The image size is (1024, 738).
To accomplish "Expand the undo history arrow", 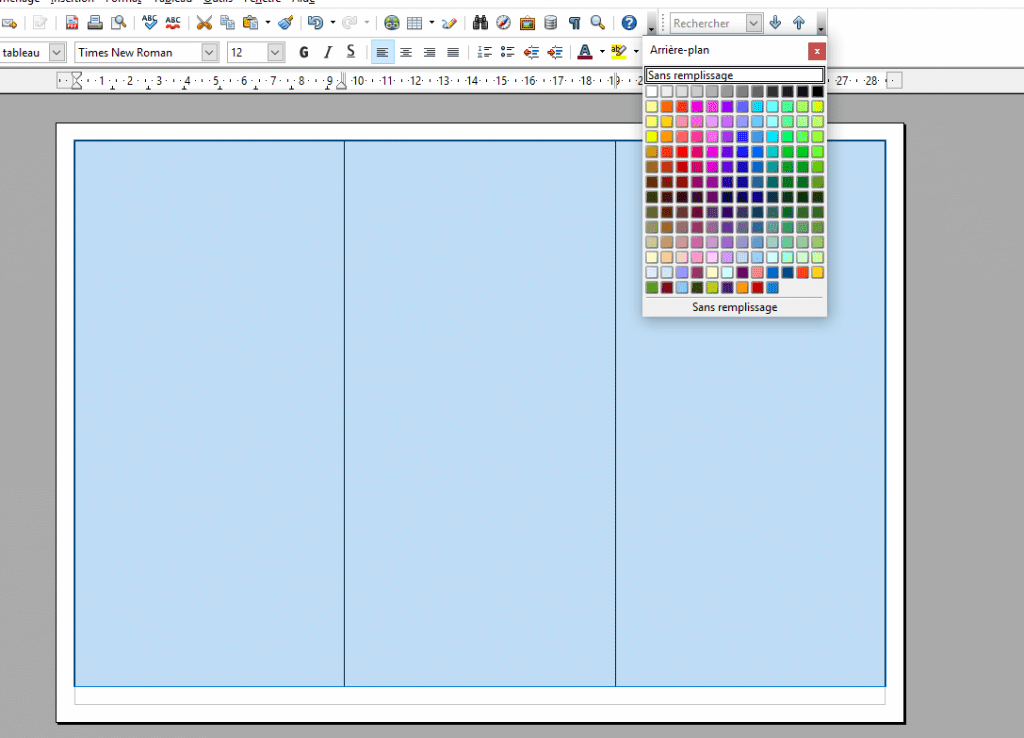I will pos(332,24).
